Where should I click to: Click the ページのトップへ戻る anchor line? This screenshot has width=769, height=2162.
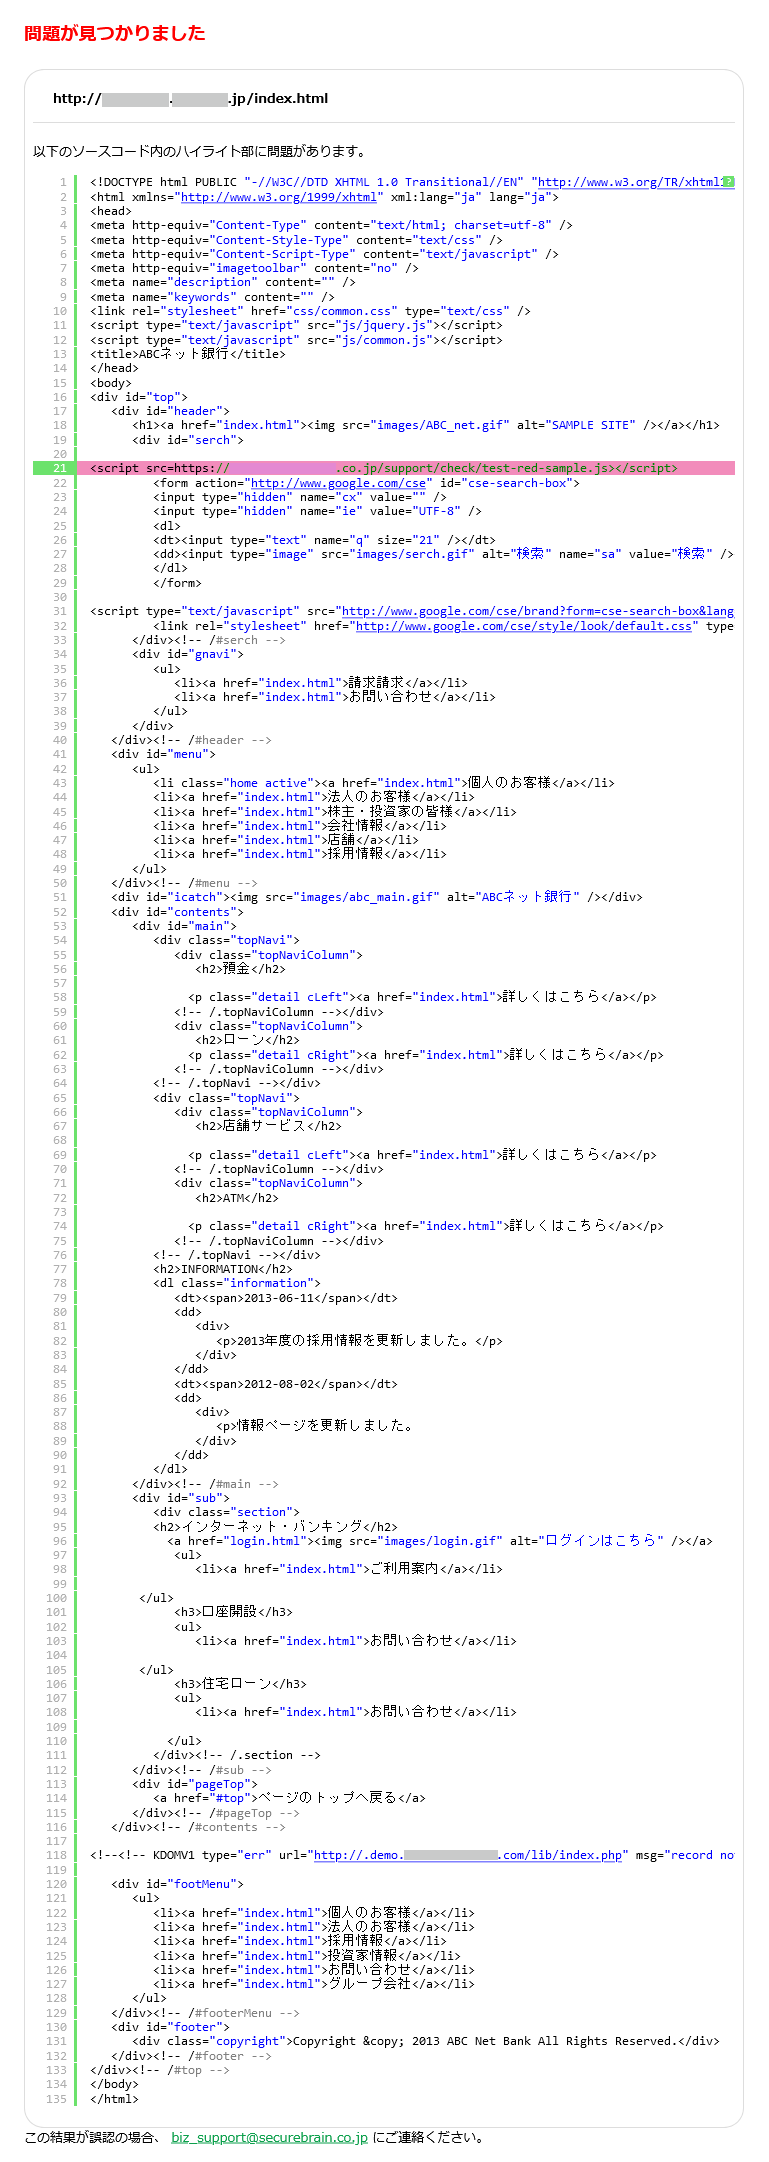(x=289, y=1798)
